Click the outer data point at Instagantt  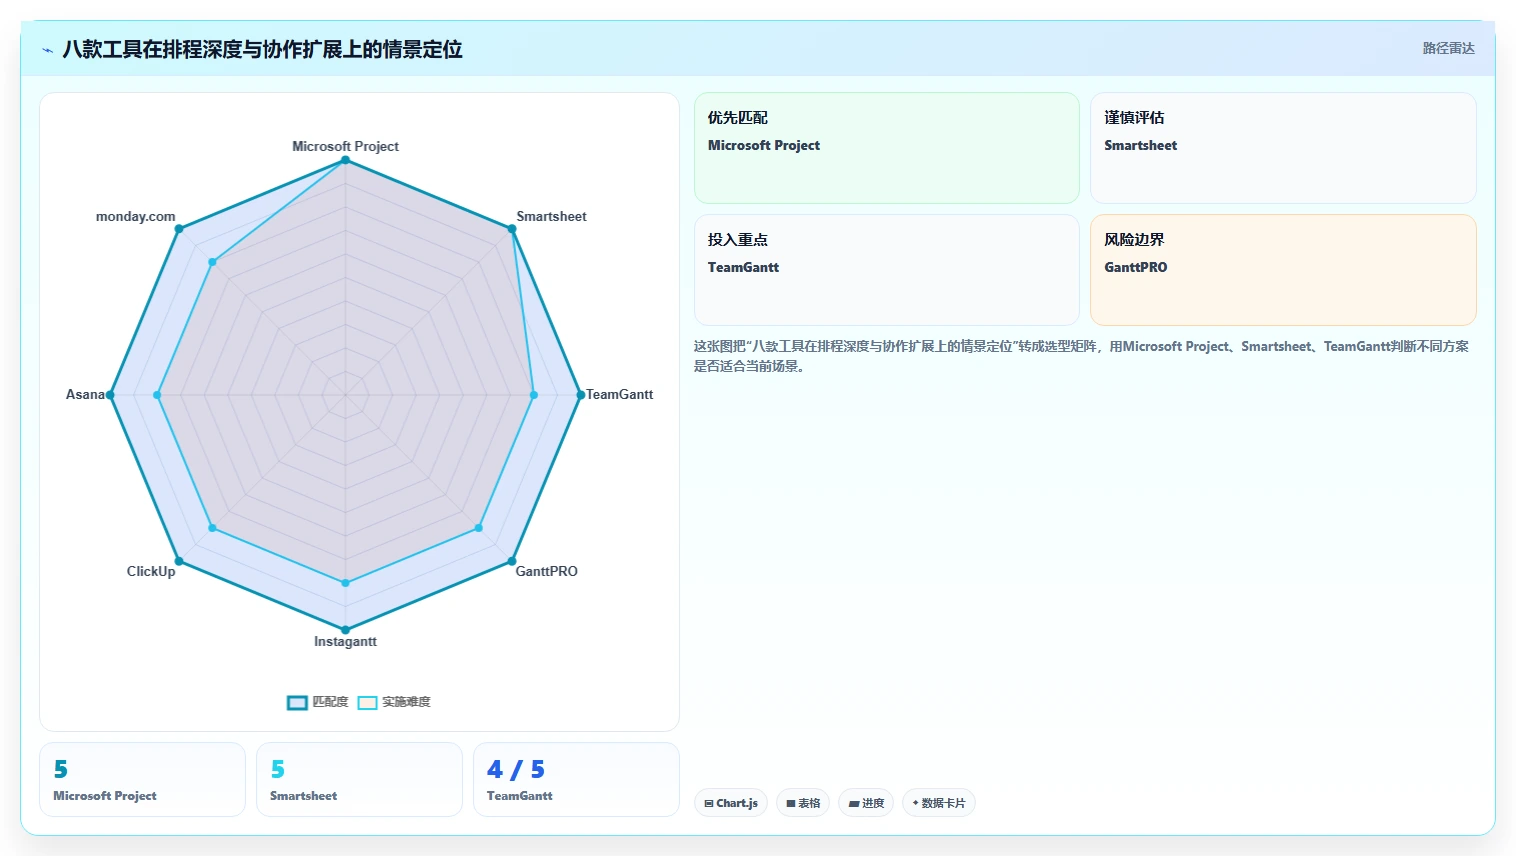pos(345,630)
